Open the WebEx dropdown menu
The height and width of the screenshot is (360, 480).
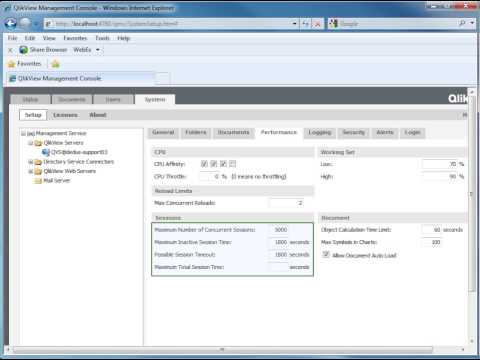click(98, 50)
